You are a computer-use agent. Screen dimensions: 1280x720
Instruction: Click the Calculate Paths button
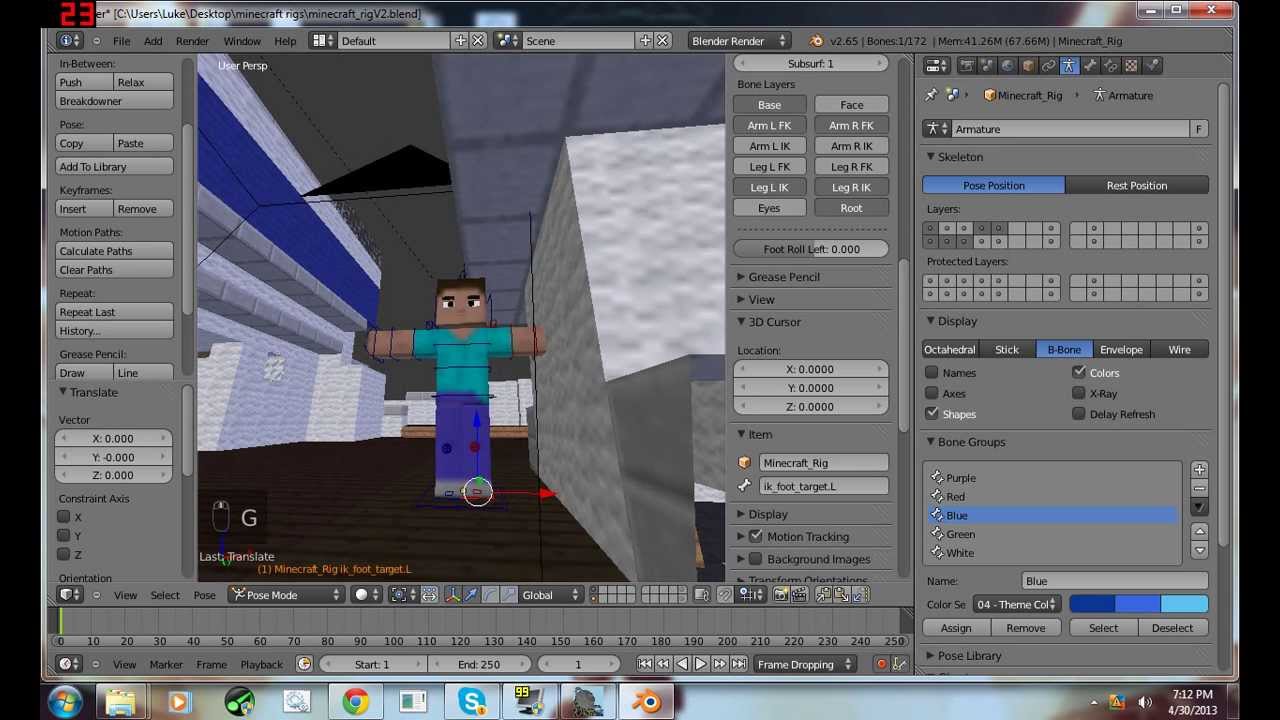click(114, 251)
